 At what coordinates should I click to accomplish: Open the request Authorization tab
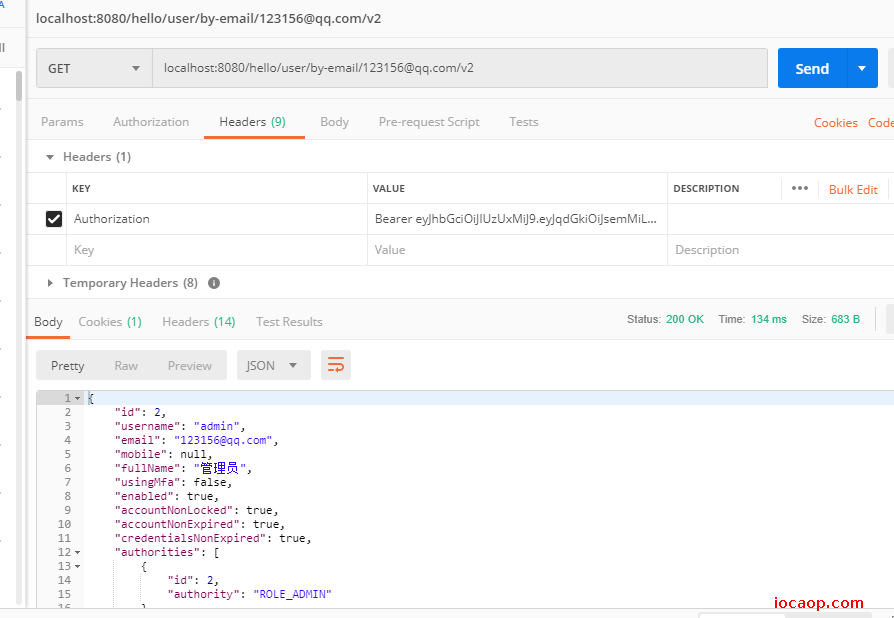(151, 122)
